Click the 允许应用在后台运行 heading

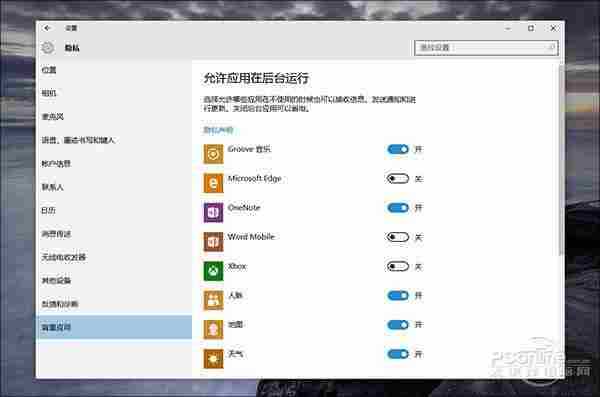256,78
